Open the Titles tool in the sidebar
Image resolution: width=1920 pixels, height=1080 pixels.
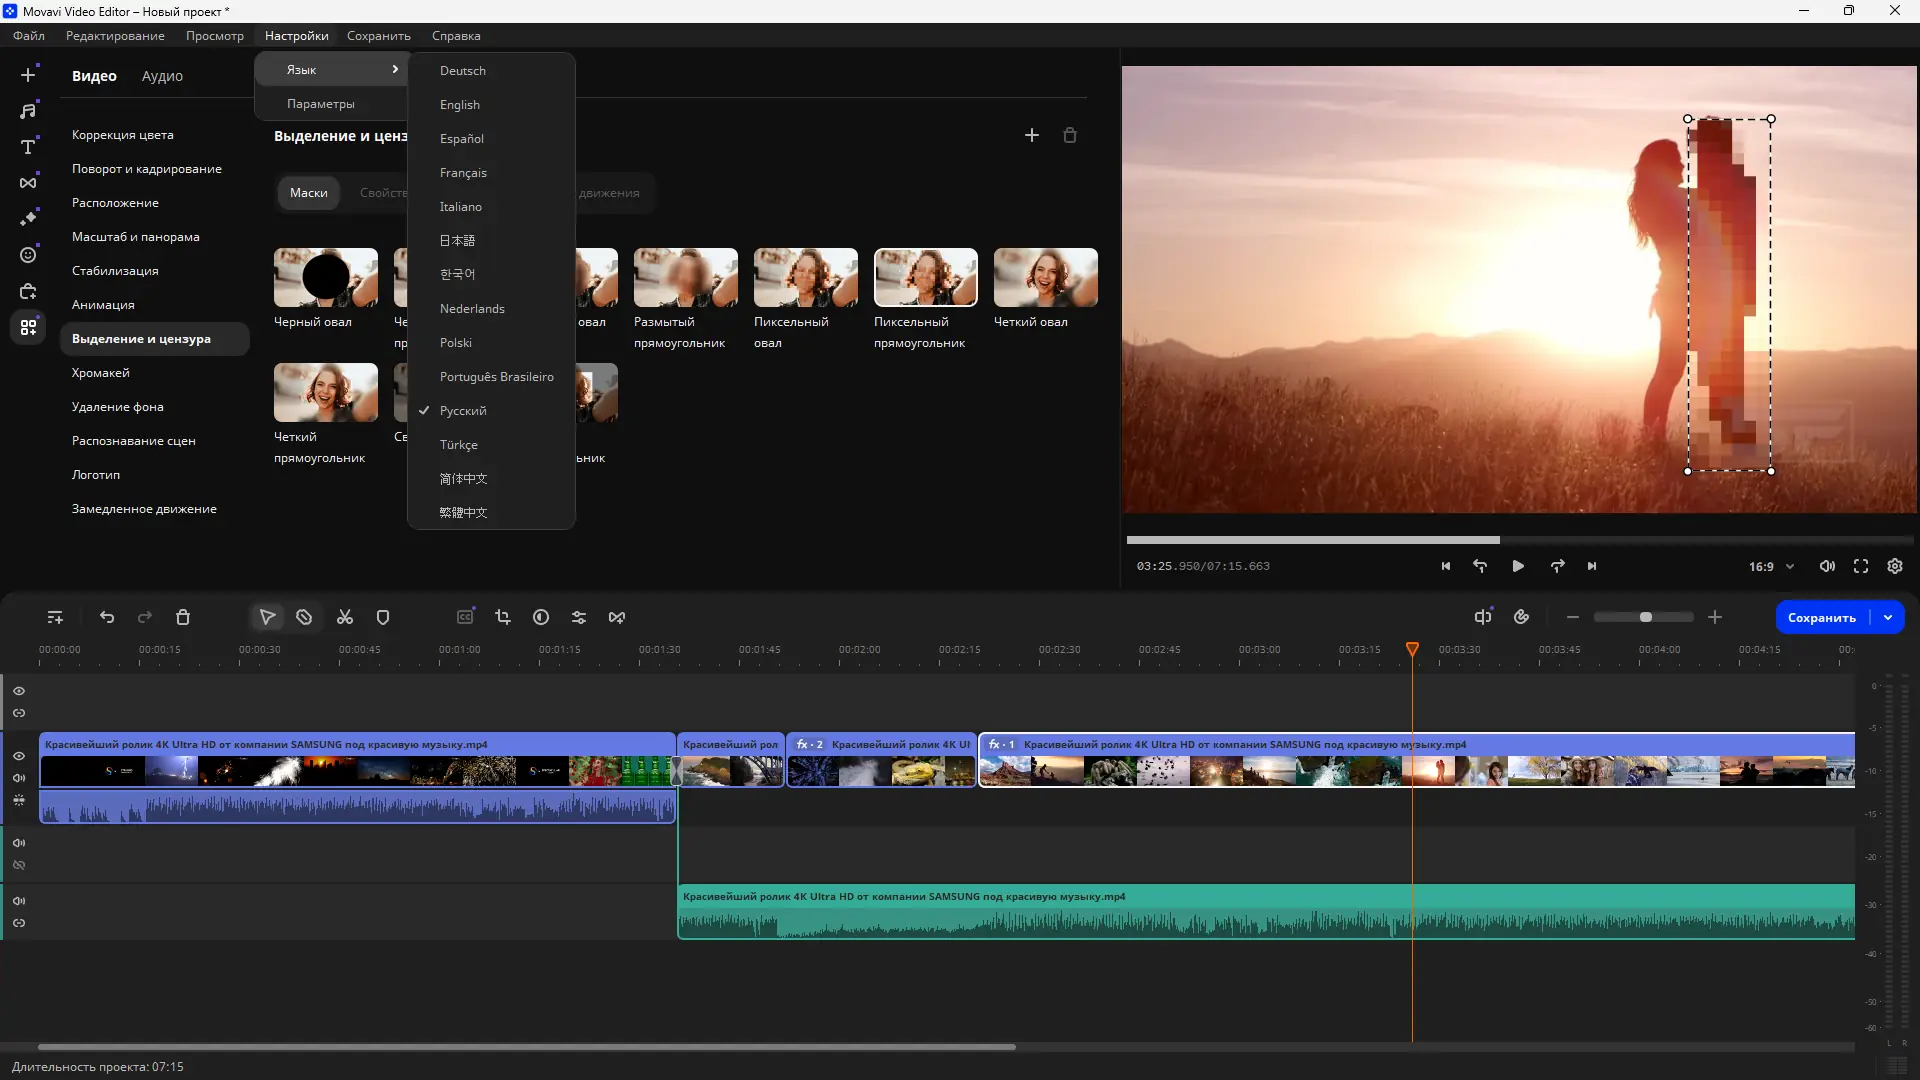(28, 147)
